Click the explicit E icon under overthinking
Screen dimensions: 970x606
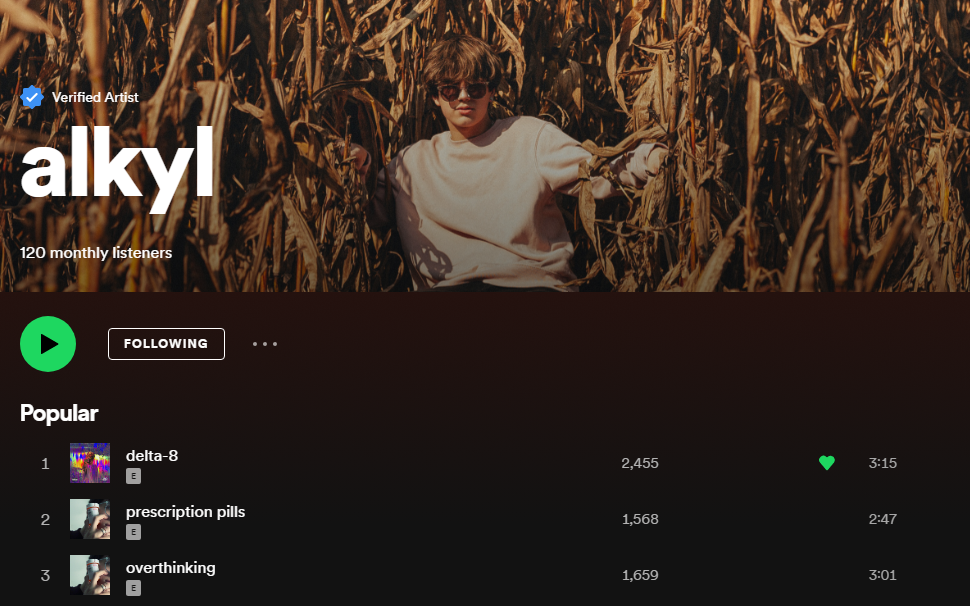(x=134, y=588)
